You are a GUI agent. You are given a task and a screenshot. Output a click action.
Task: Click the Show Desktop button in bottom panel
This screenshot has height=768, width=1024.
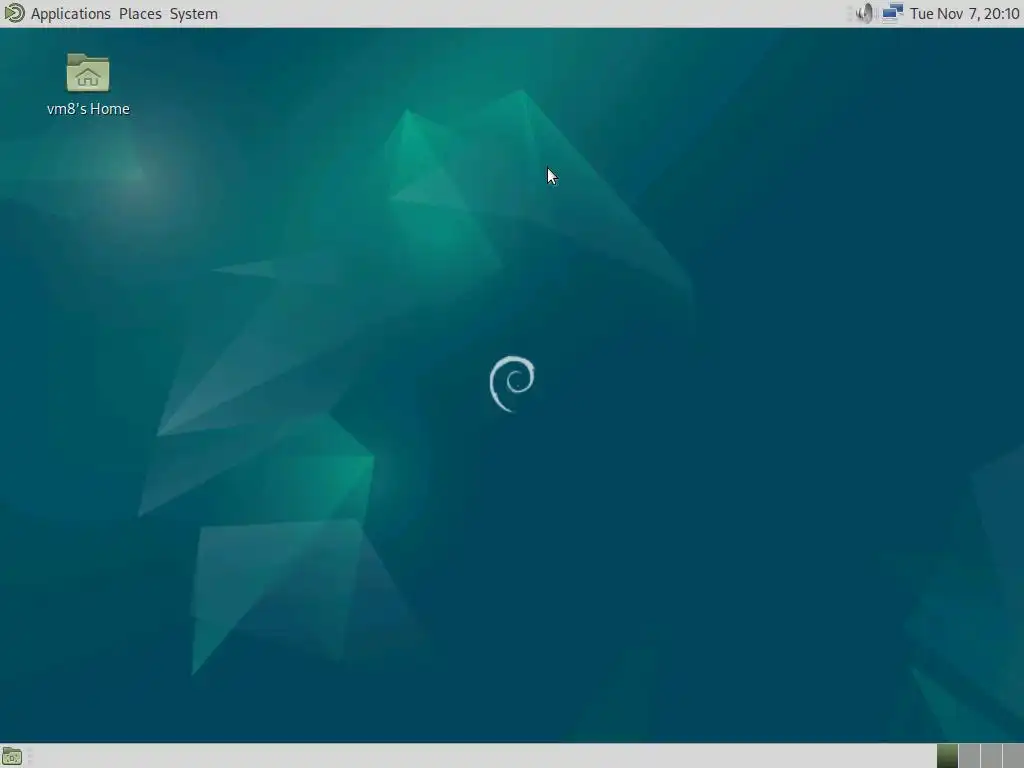coord(12,757)
